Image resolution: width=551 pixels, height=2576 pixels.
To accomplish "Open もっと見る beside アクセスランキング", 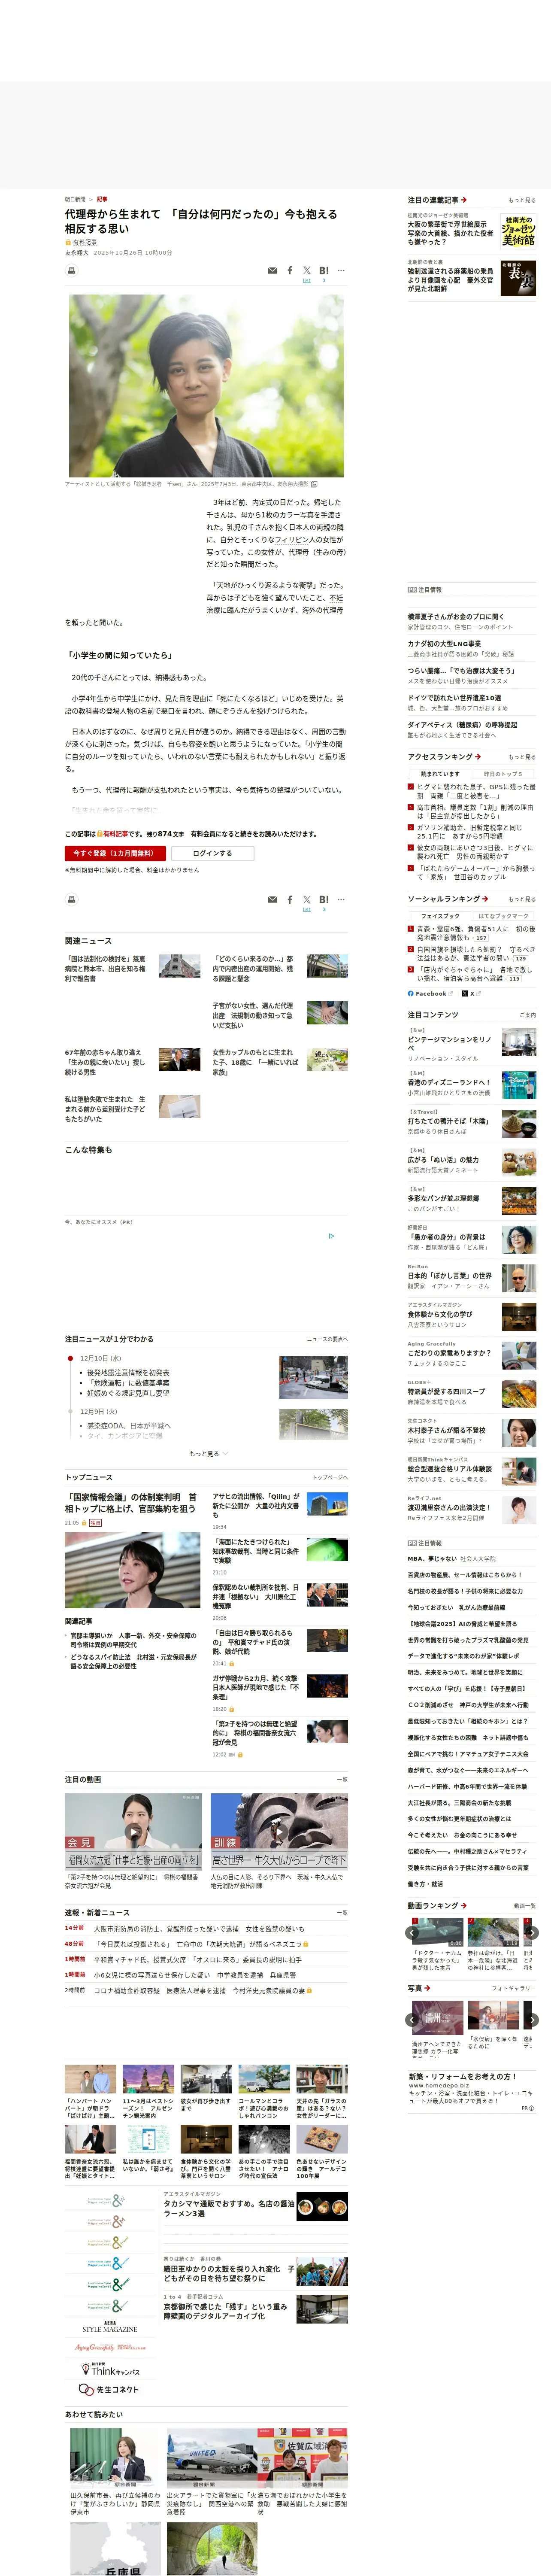I will (x=522, y=757).
